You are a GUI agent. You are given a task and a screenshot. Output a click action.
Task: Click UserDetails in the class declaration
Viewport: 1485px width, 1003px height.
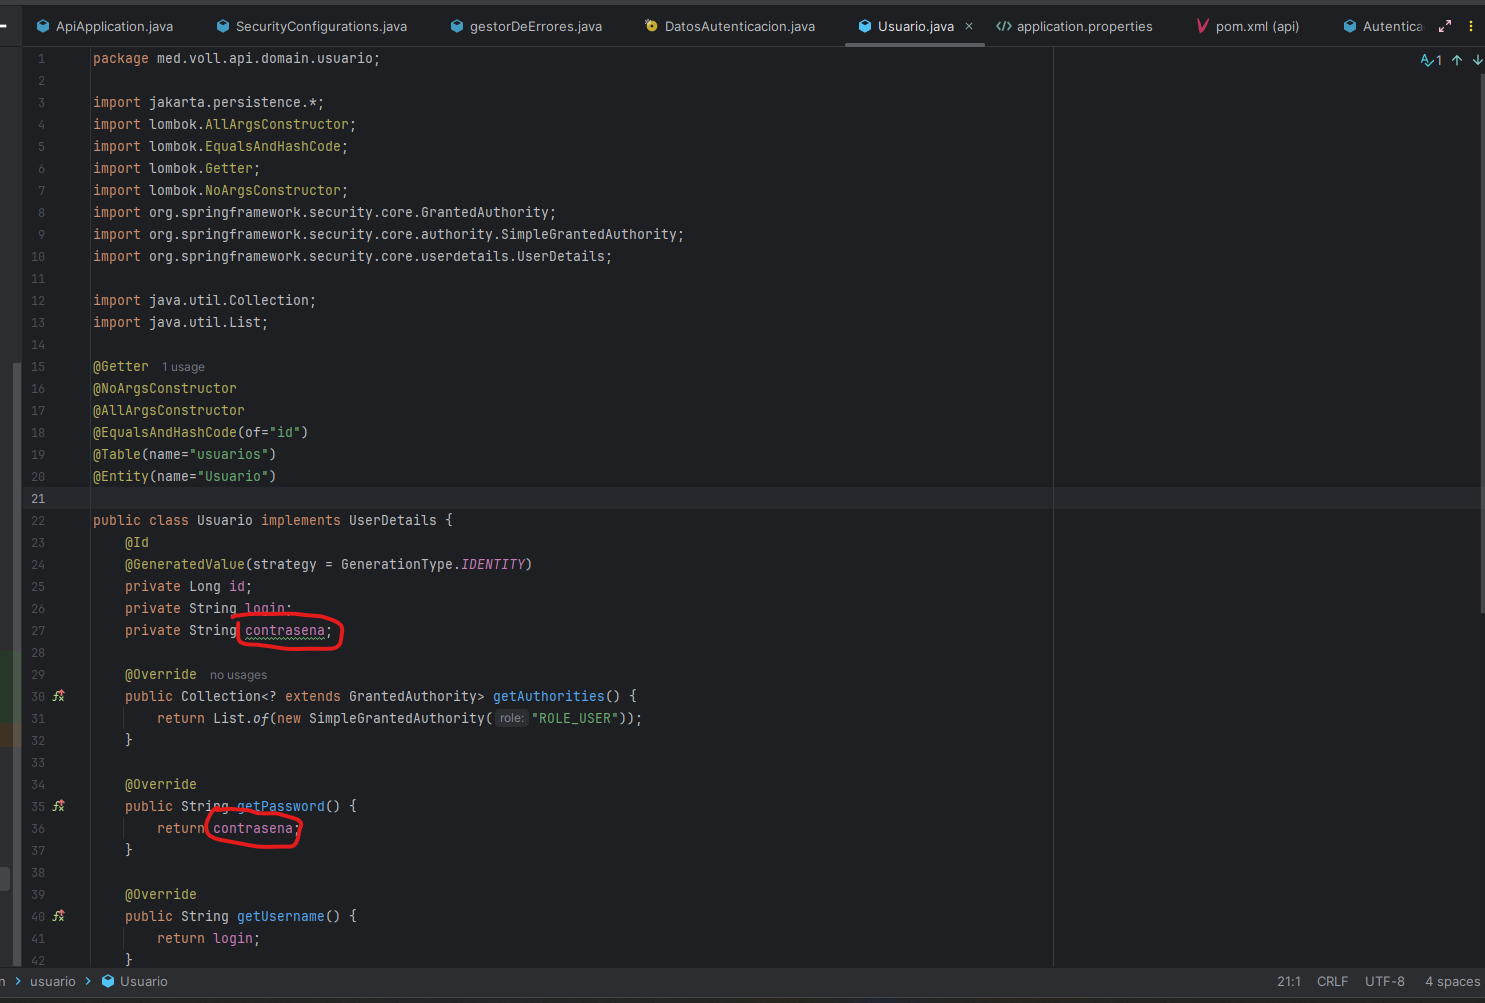coord(393,520)
